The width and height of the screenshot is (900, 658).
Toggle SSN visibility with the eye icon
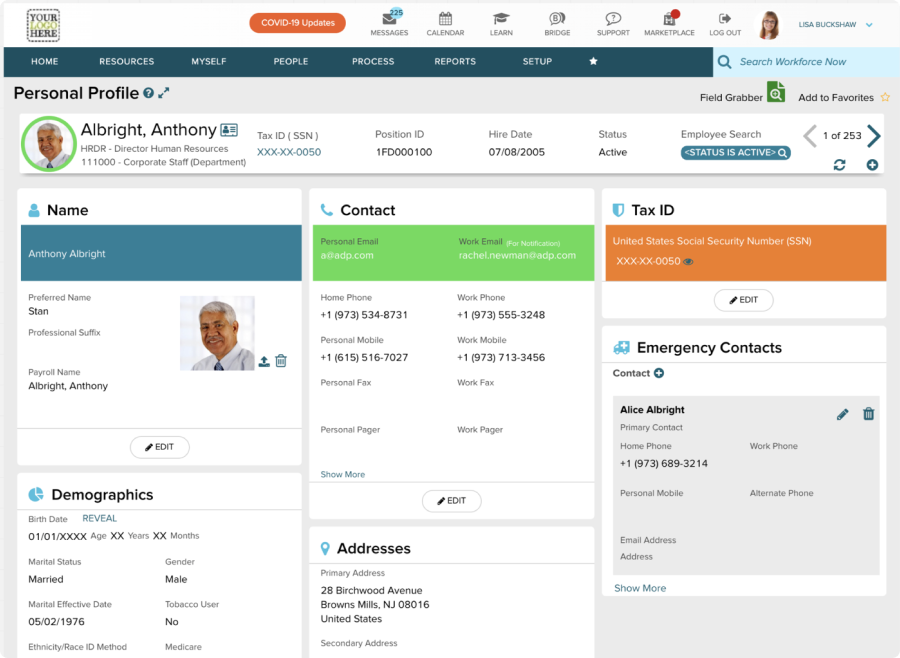pos(688,262)
